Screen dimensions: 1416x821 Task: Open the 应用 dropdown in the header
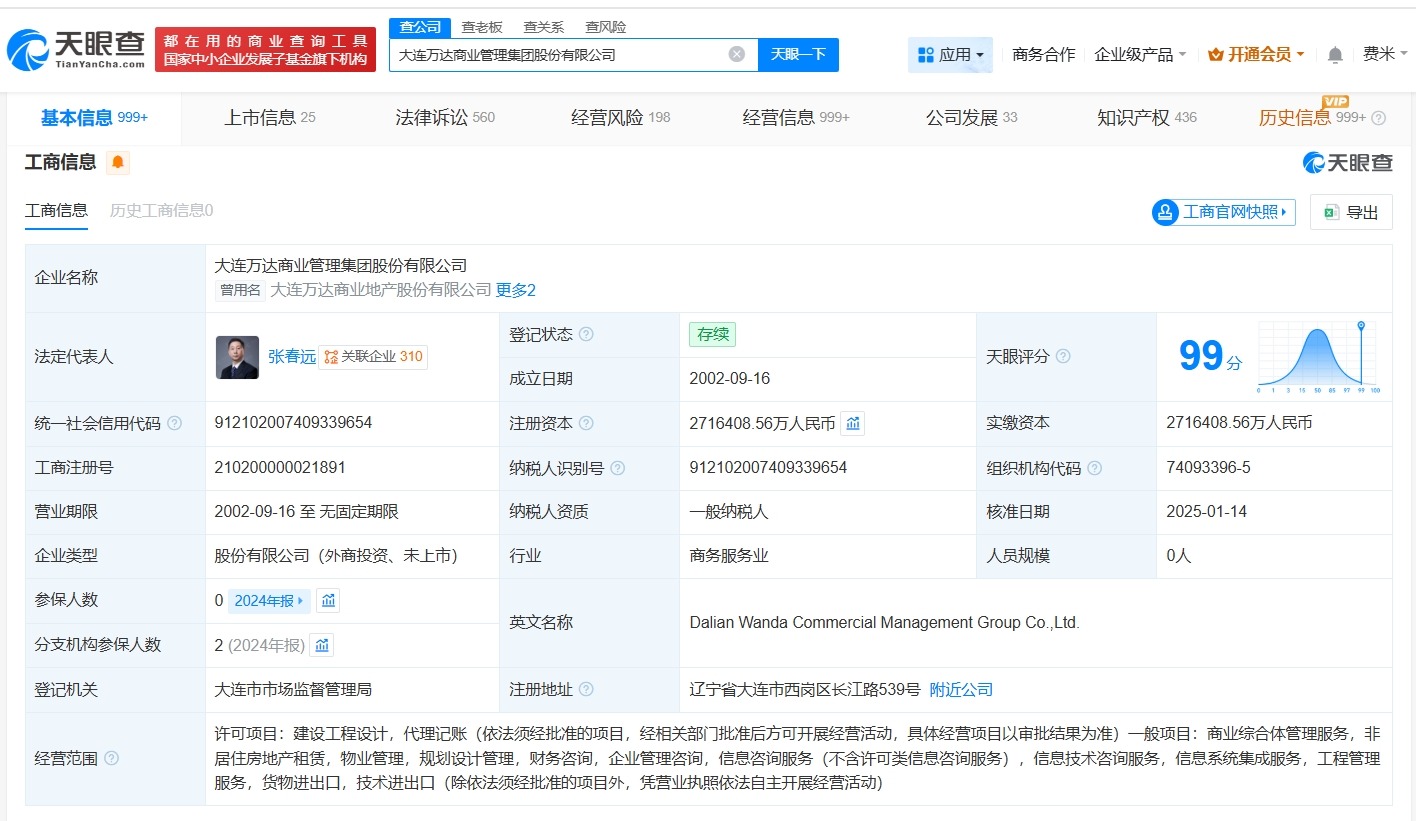click(x=950, y=54)
